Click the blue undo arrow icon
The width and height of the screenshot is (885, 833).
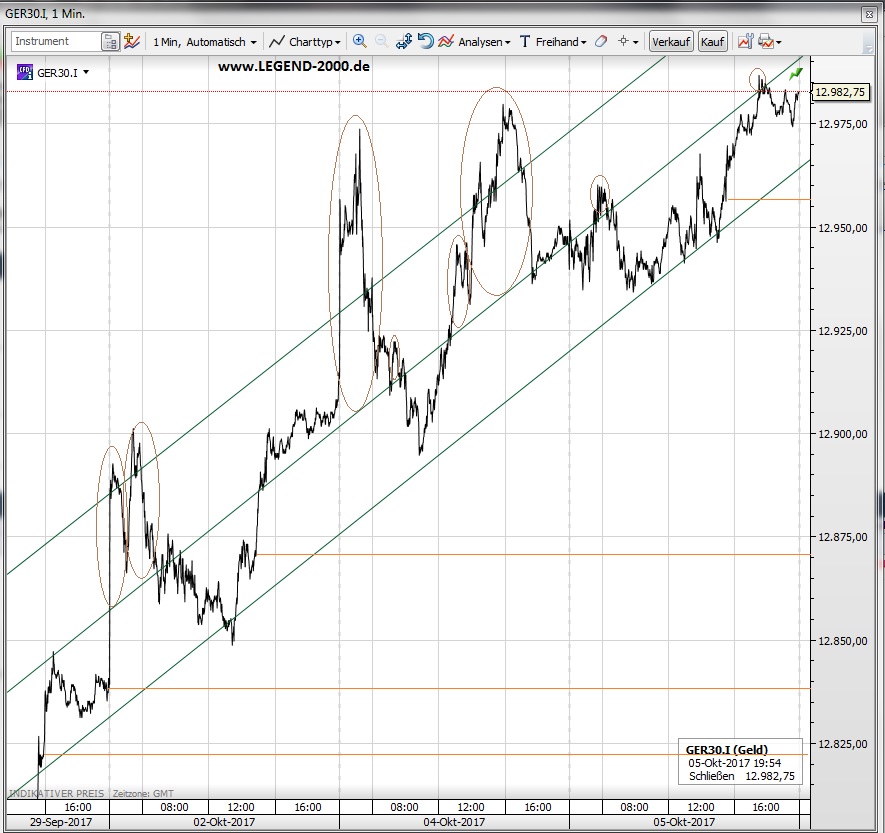pyautogui.click(x=425, y=42)
